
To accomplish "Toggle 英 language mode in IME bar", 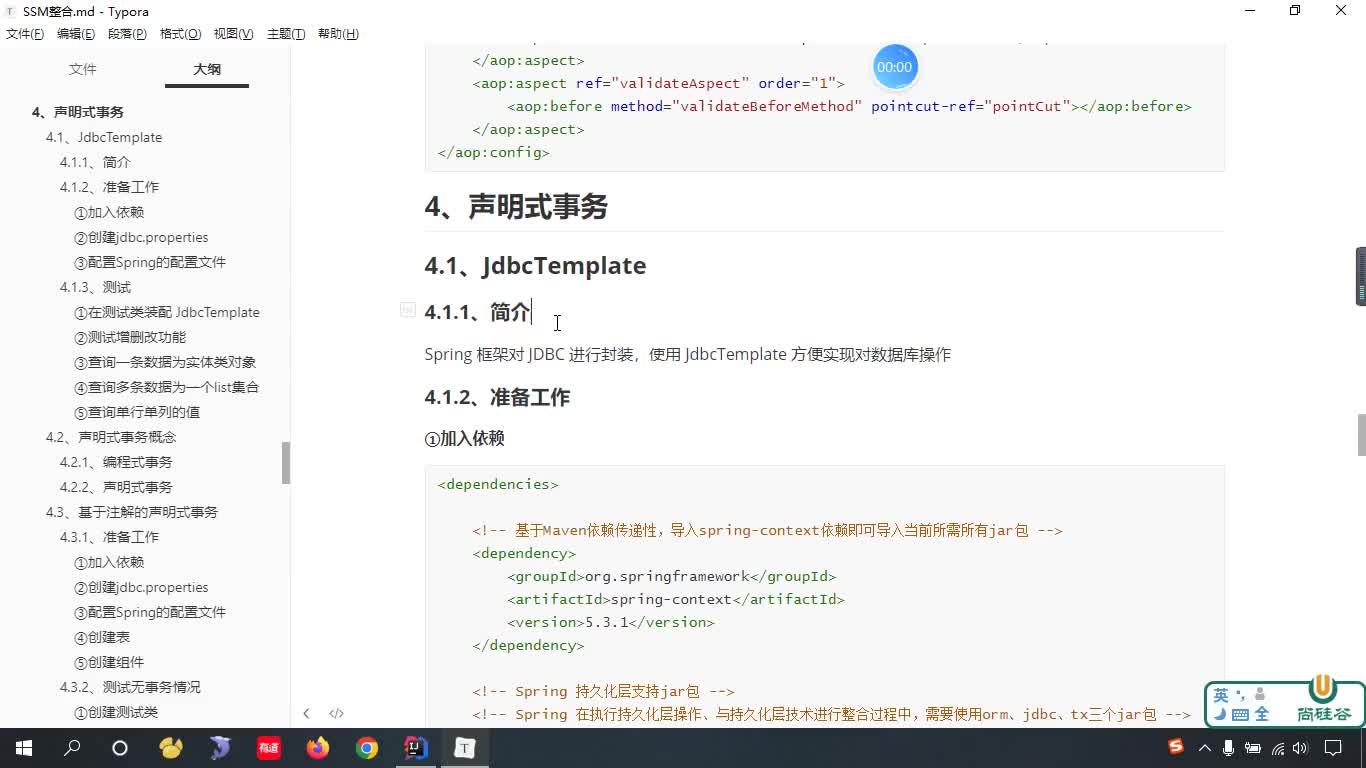I will coord(1221,695).
